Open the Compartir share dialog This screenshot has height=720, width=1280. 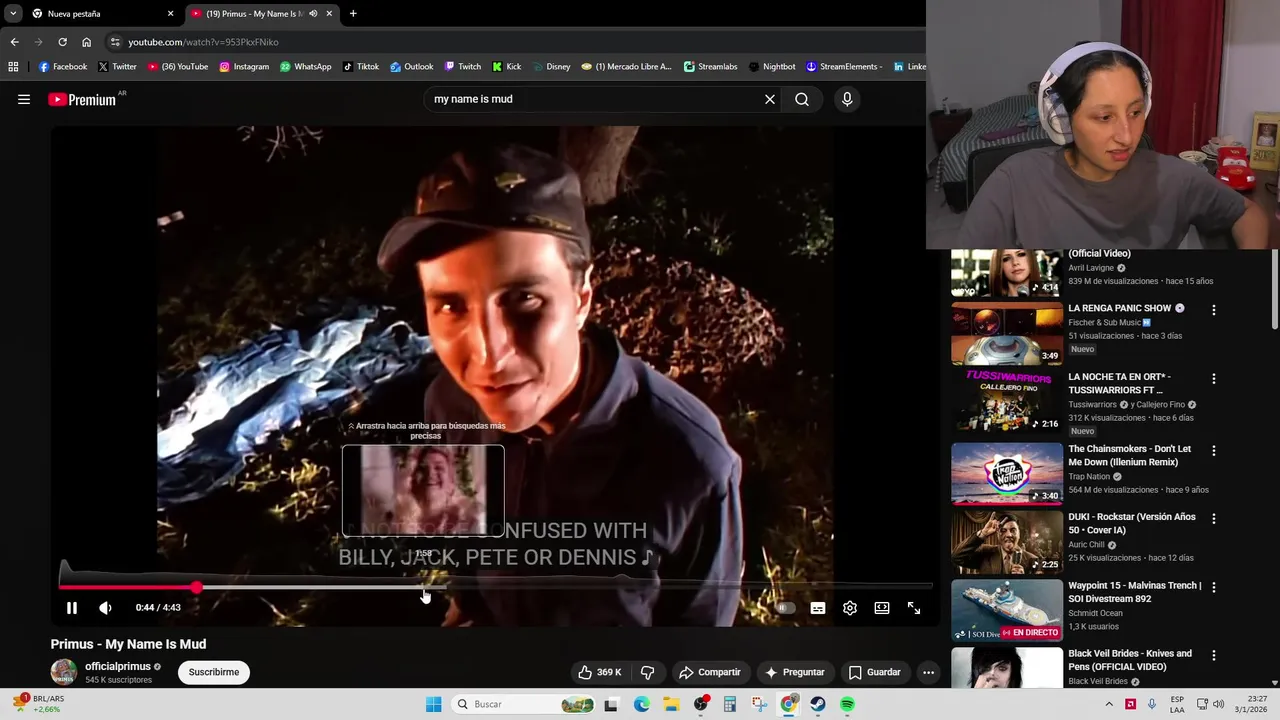[709, 672]
